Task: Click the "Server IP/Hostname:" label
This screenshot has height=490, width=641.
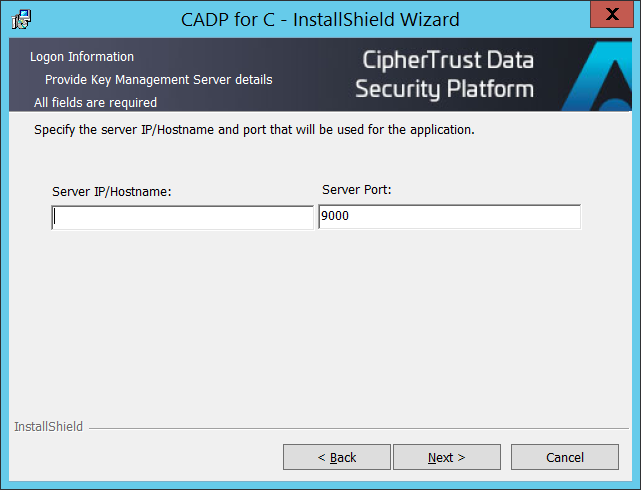Action: tap(112, 191)
